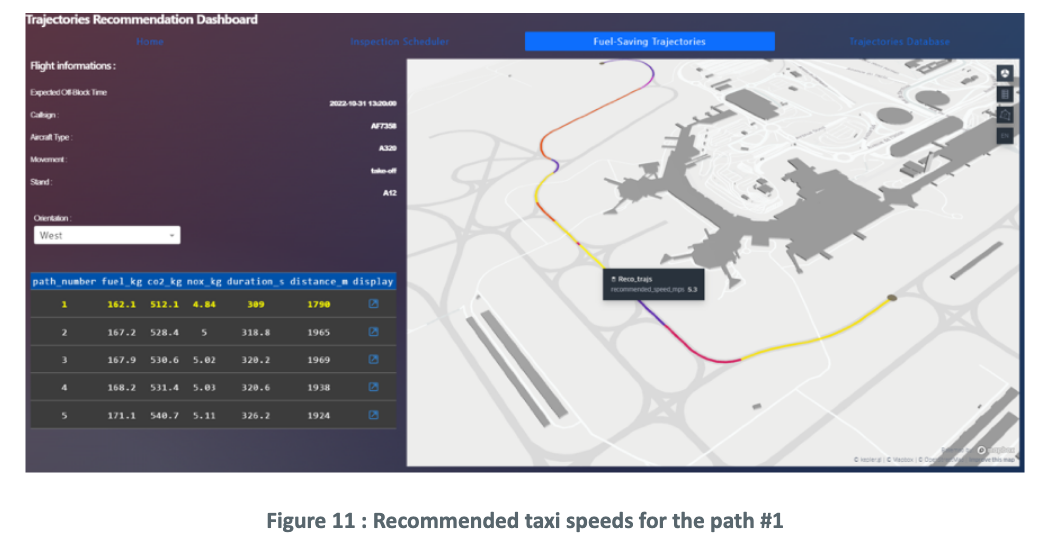Select off-block time 2022-10-31 13:20:00

[363, 103]
